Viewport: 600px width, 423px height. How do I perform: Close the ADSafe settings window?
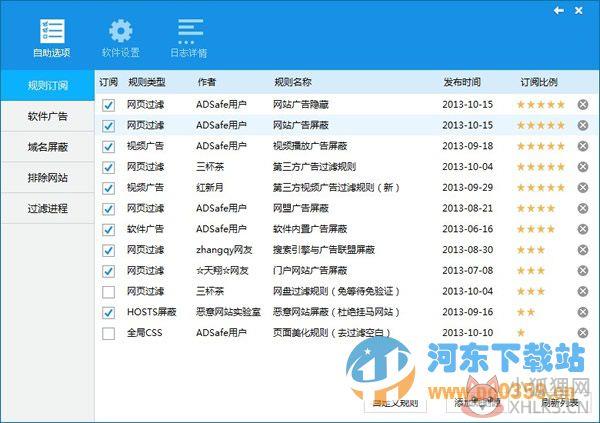tap(579, 11)
